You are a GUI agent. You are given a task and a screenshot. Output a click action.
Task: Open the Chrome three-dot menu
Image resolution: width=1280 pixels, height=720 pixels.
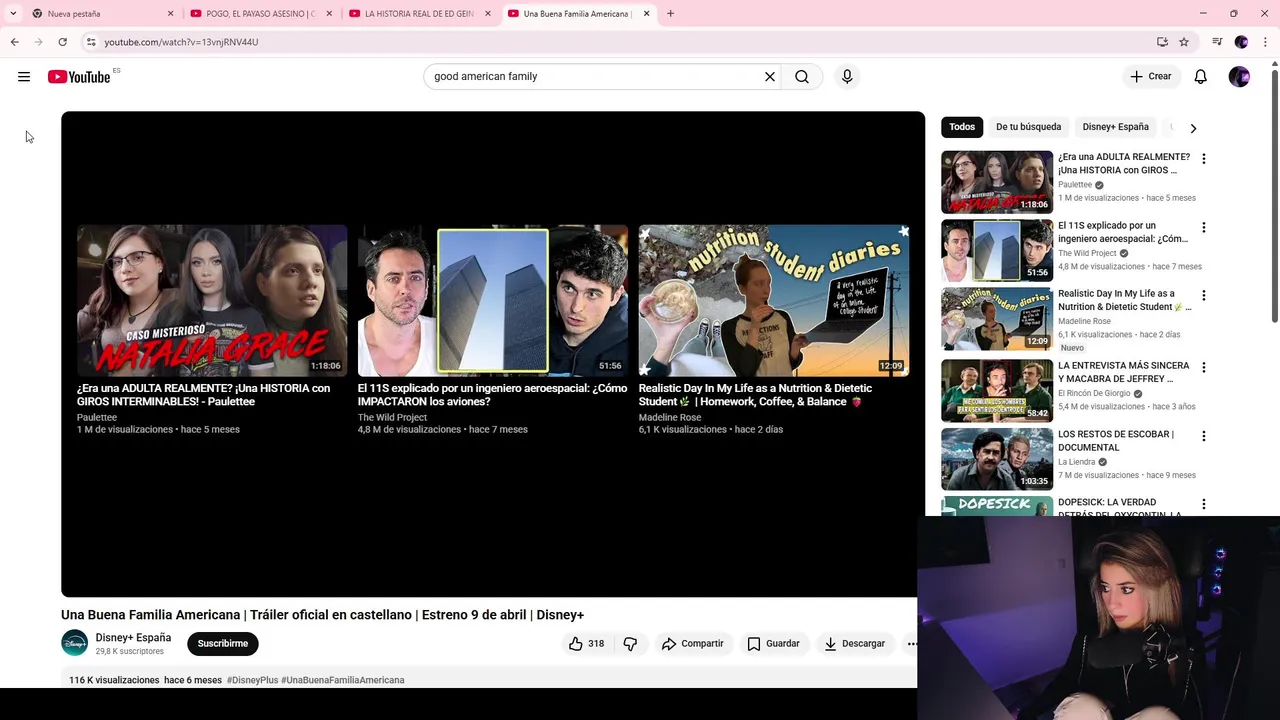click(x=1266, y=42)
